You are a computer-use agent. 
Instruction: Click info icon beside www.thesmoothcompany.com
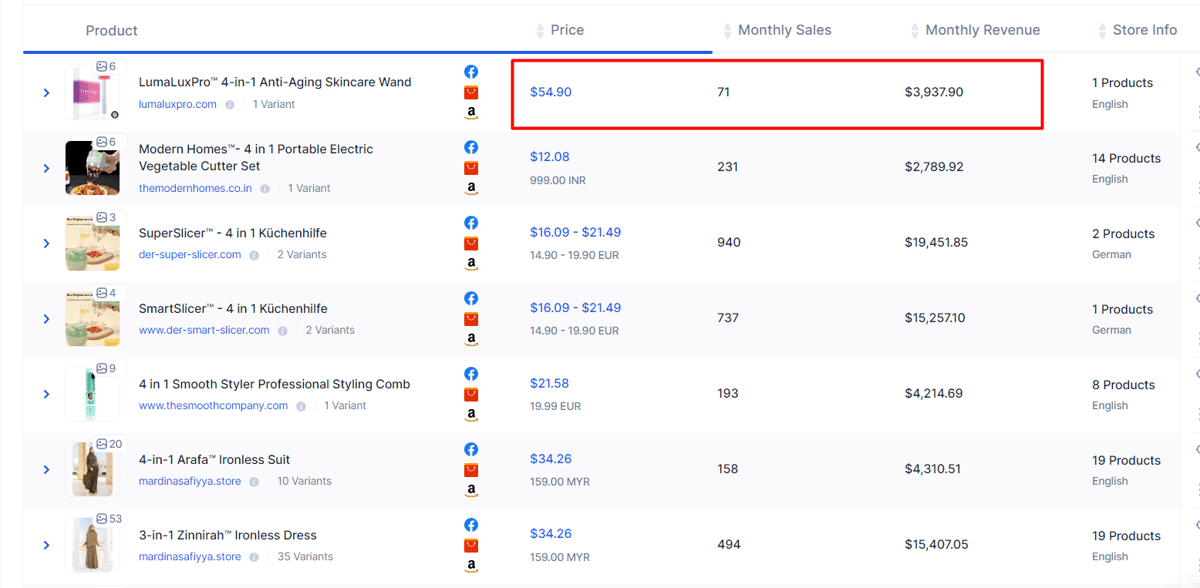point(301,406)
